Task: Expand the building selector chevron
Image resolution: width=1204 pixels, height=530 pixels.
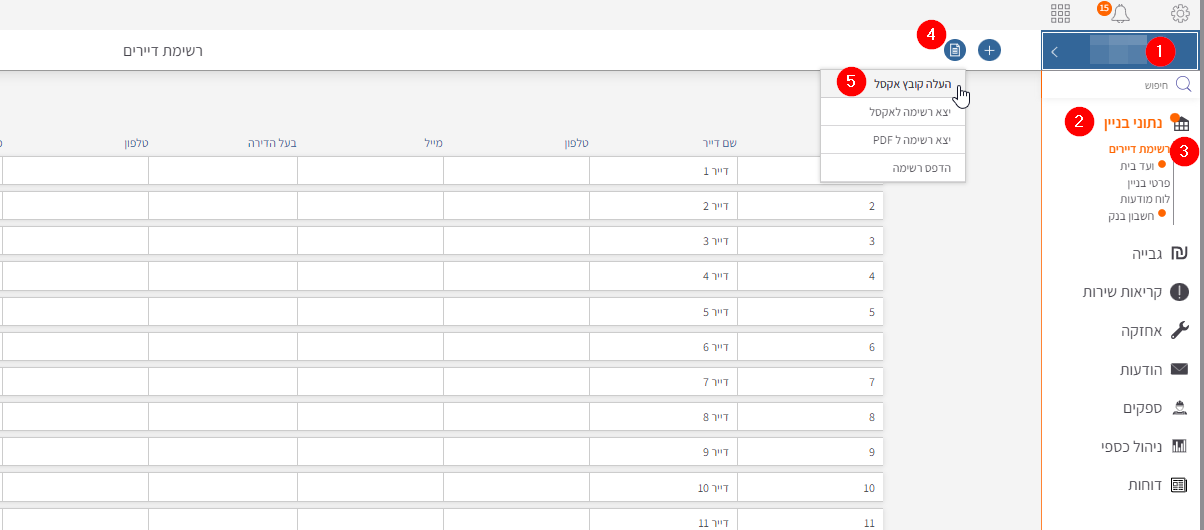Action: [1055, 52]
